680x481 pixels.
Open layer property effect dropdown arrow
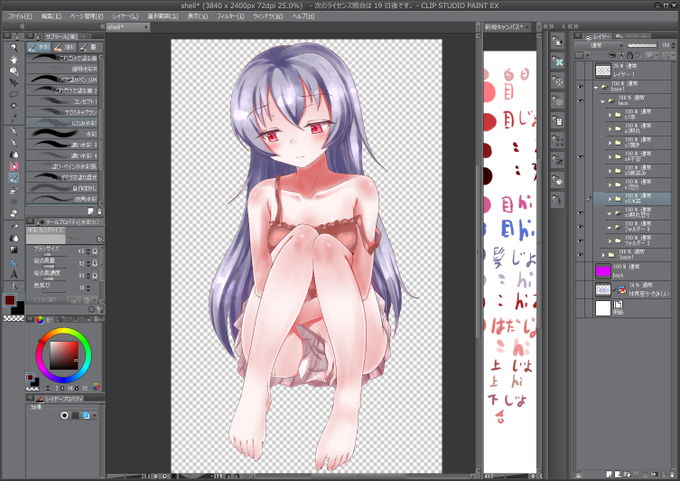[95, 416]
